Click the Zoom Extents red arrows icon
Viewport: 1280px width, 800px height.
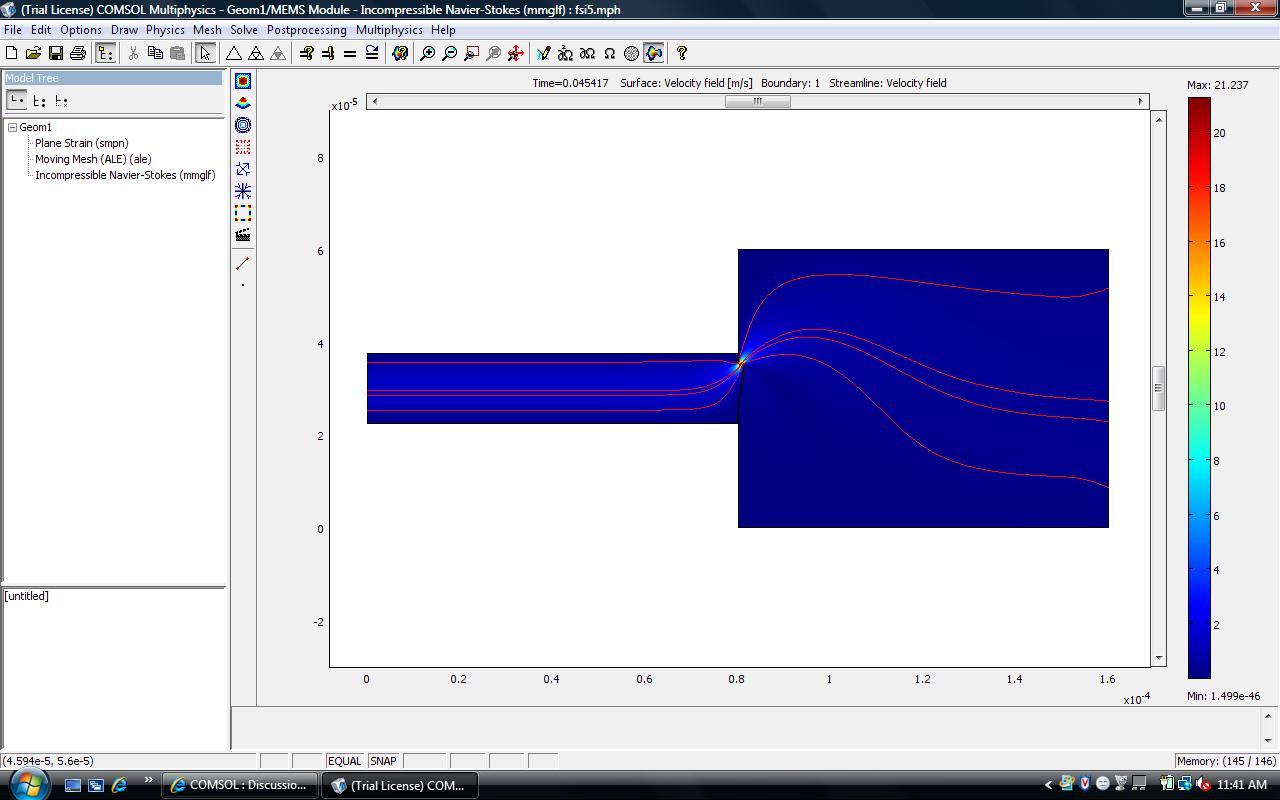(x=516, y=53)
